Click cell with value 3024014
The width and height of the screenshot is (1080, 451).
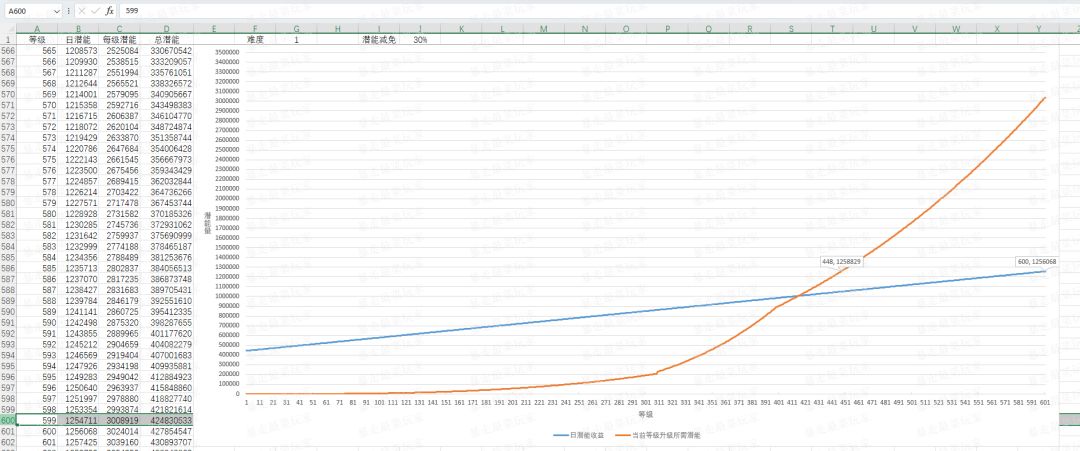(x=119, y=431)
